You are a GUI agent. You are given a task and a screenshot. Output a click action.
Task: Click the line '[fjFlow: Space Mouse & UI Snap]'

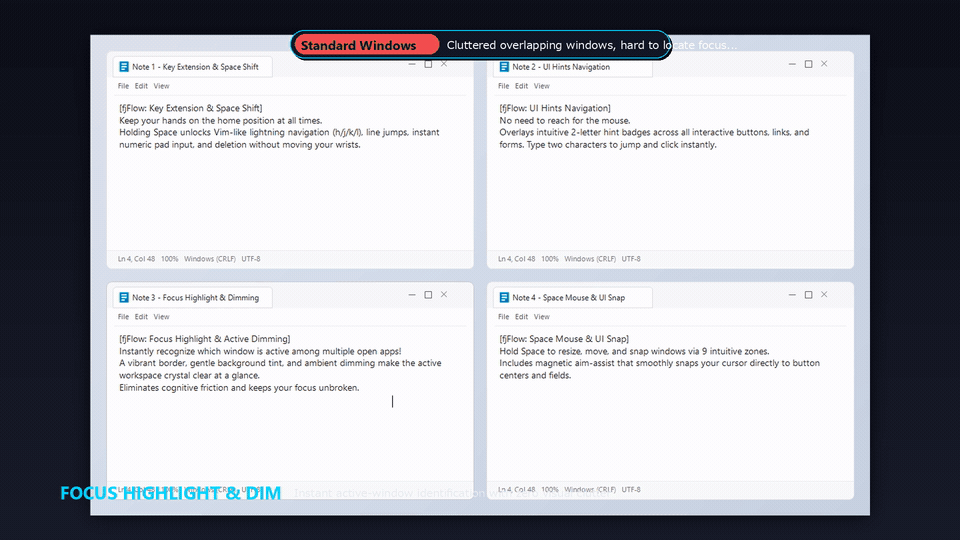tap(564, 339)
